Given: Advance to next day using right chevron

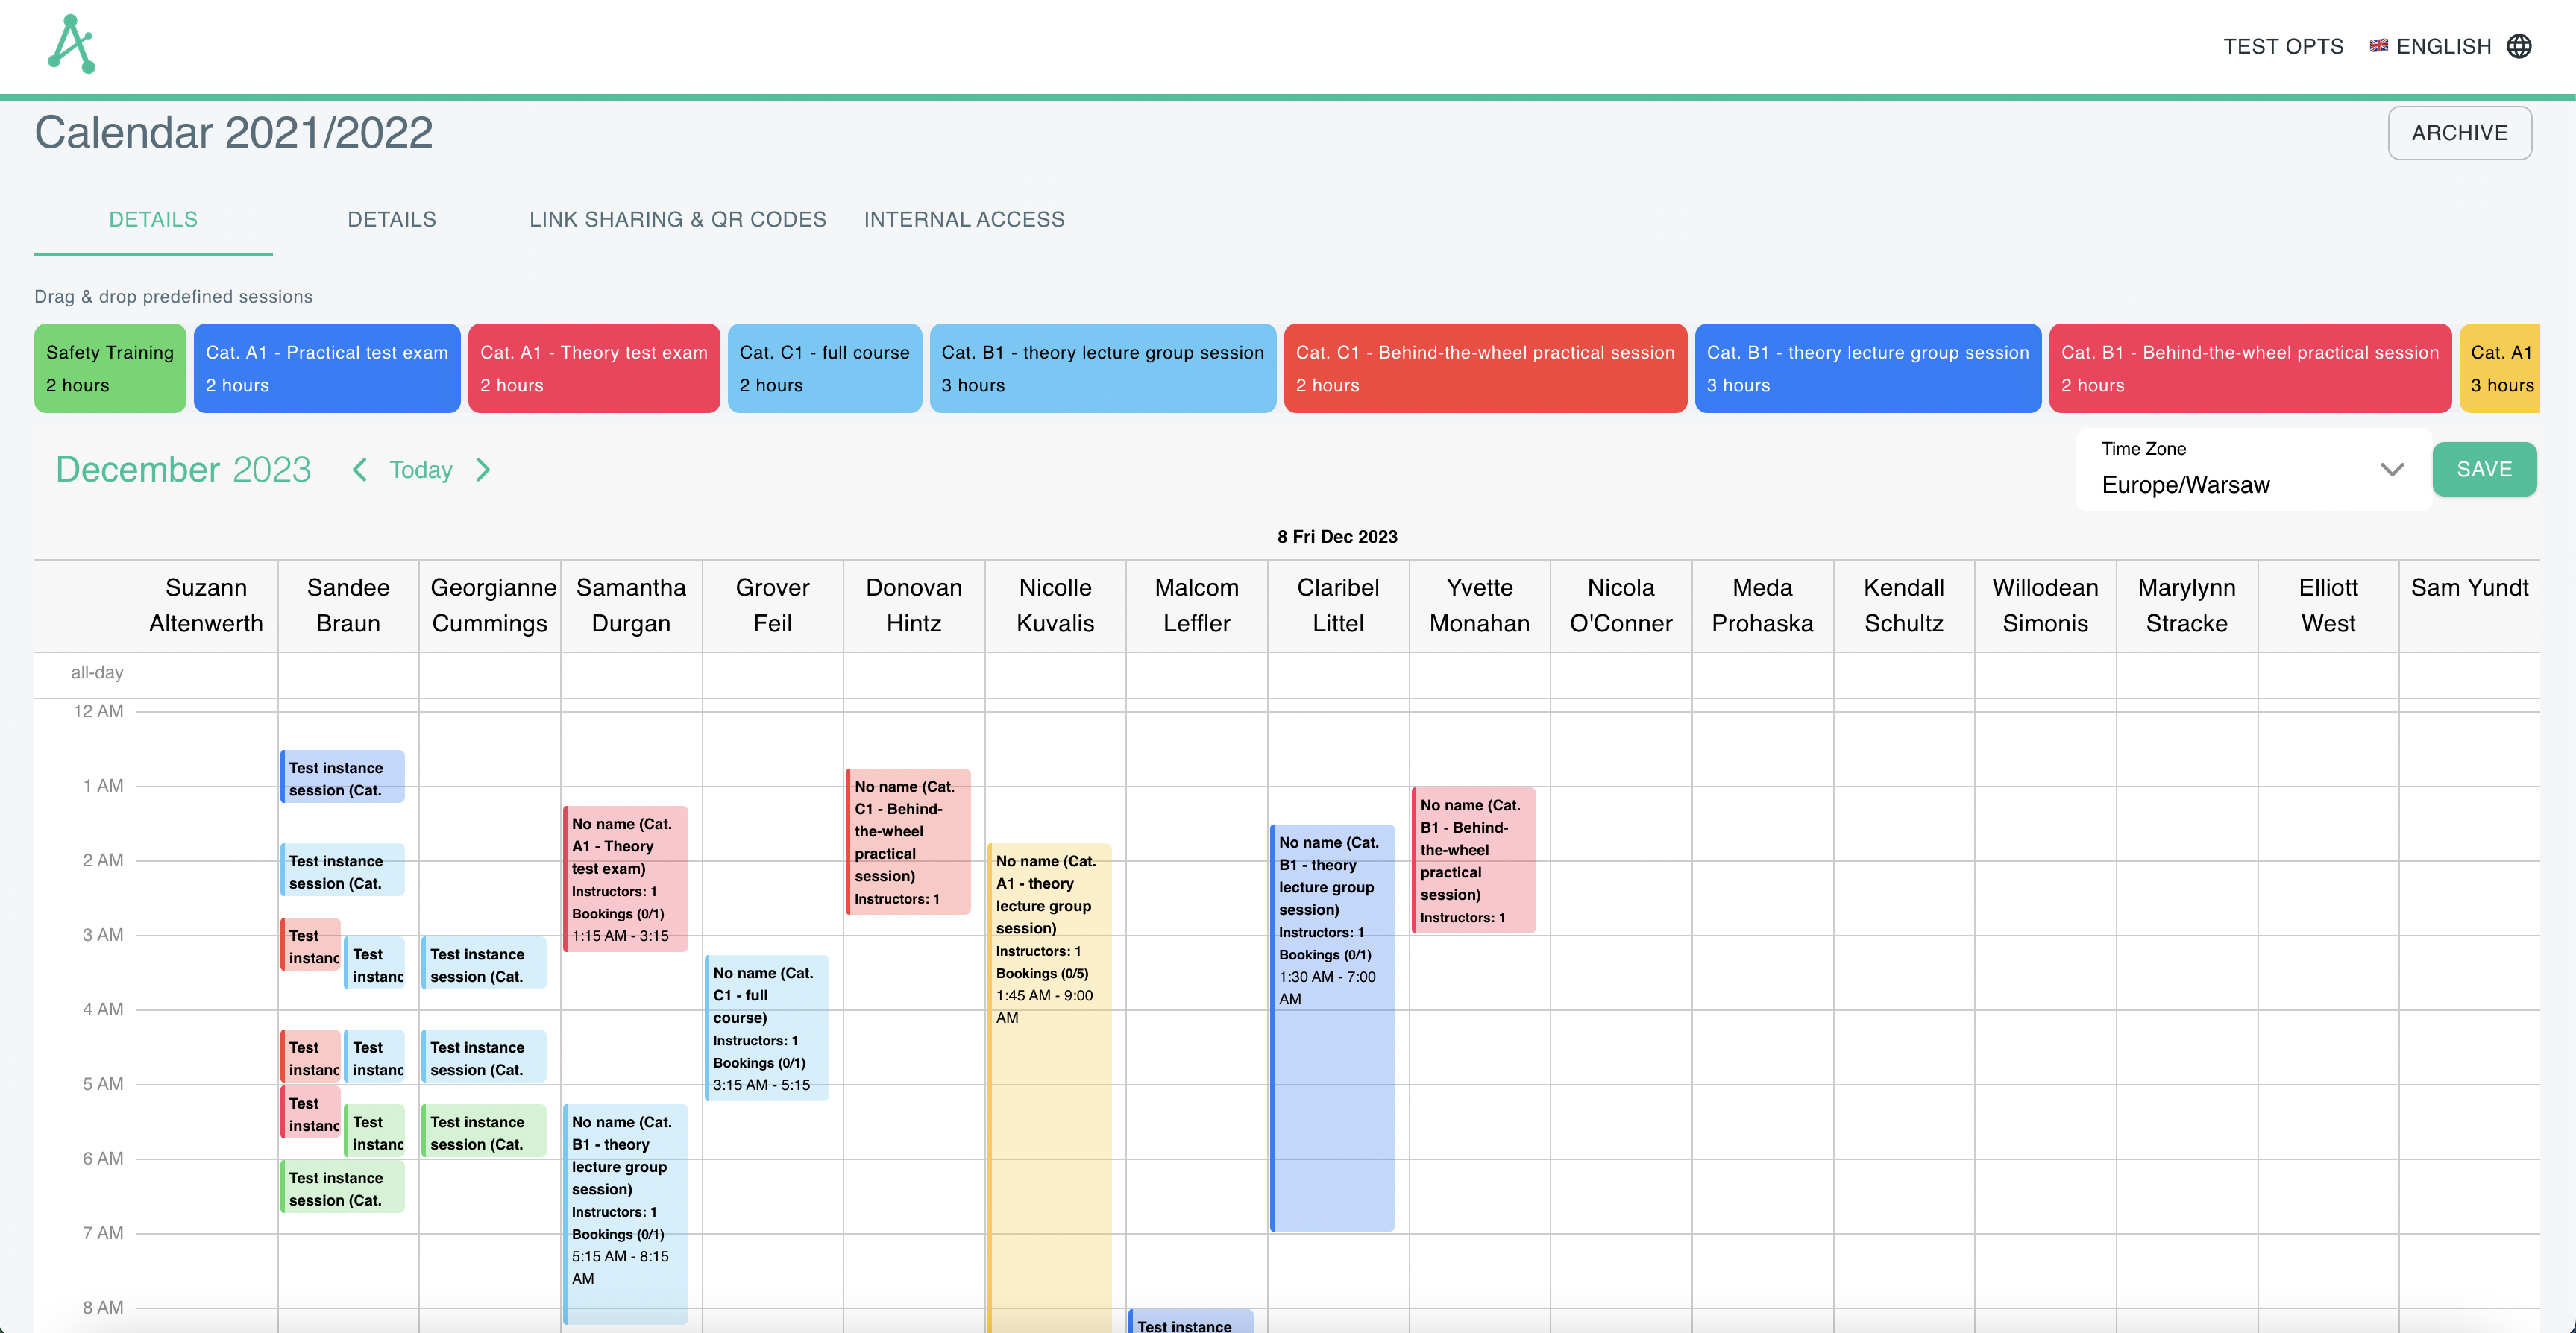Looking at the screenshot, I should point(484,470).
